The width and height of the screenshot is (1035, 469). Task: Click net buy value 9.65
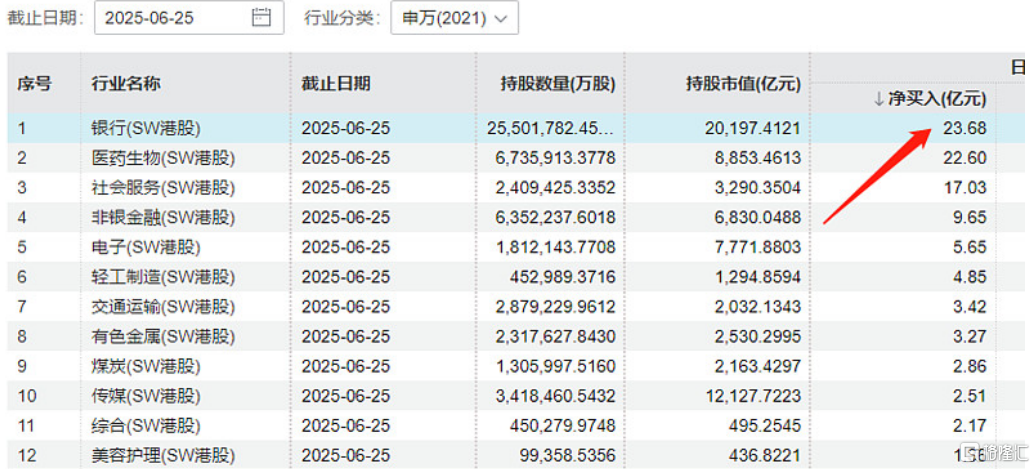pyautogui.click(x=970, y=218)
